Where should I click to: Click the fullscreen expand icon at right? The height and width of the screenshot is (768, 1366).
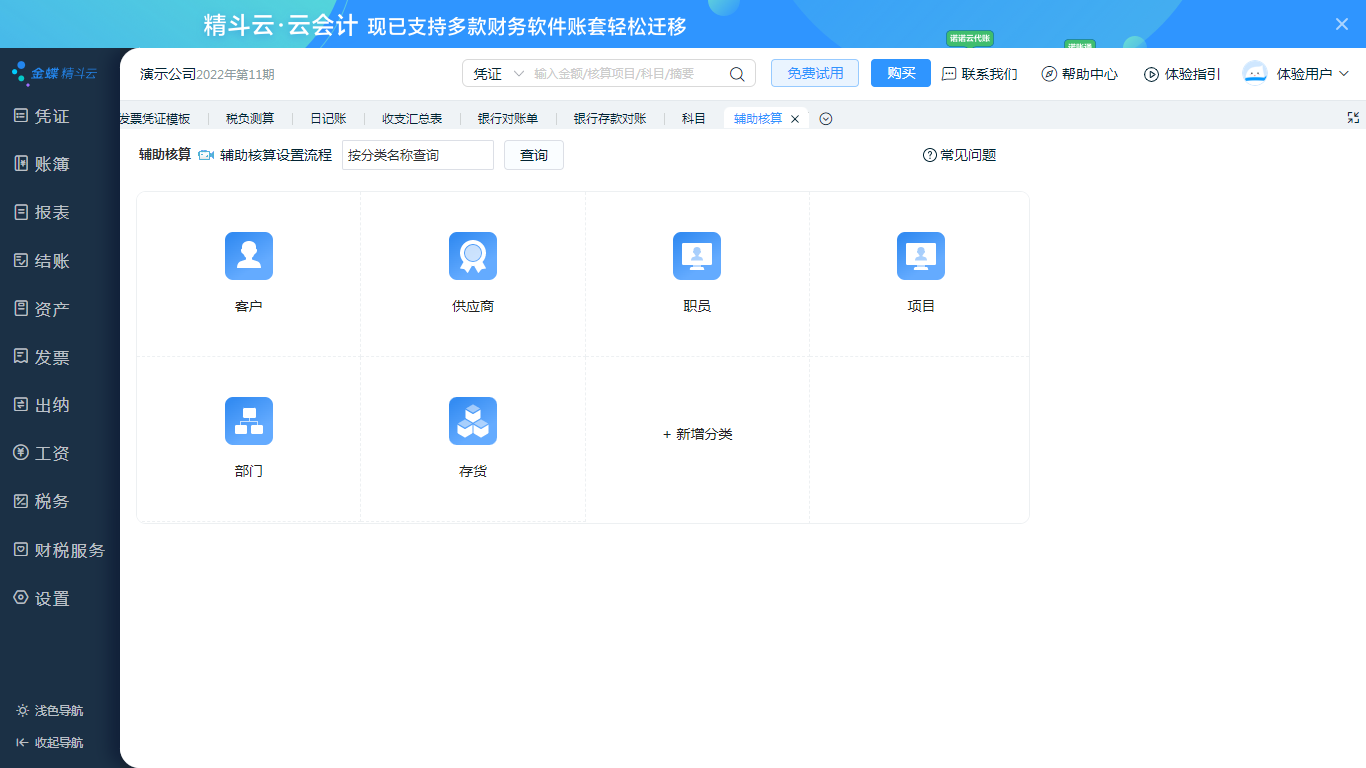pyautogui.click(x=1353, y=118)
